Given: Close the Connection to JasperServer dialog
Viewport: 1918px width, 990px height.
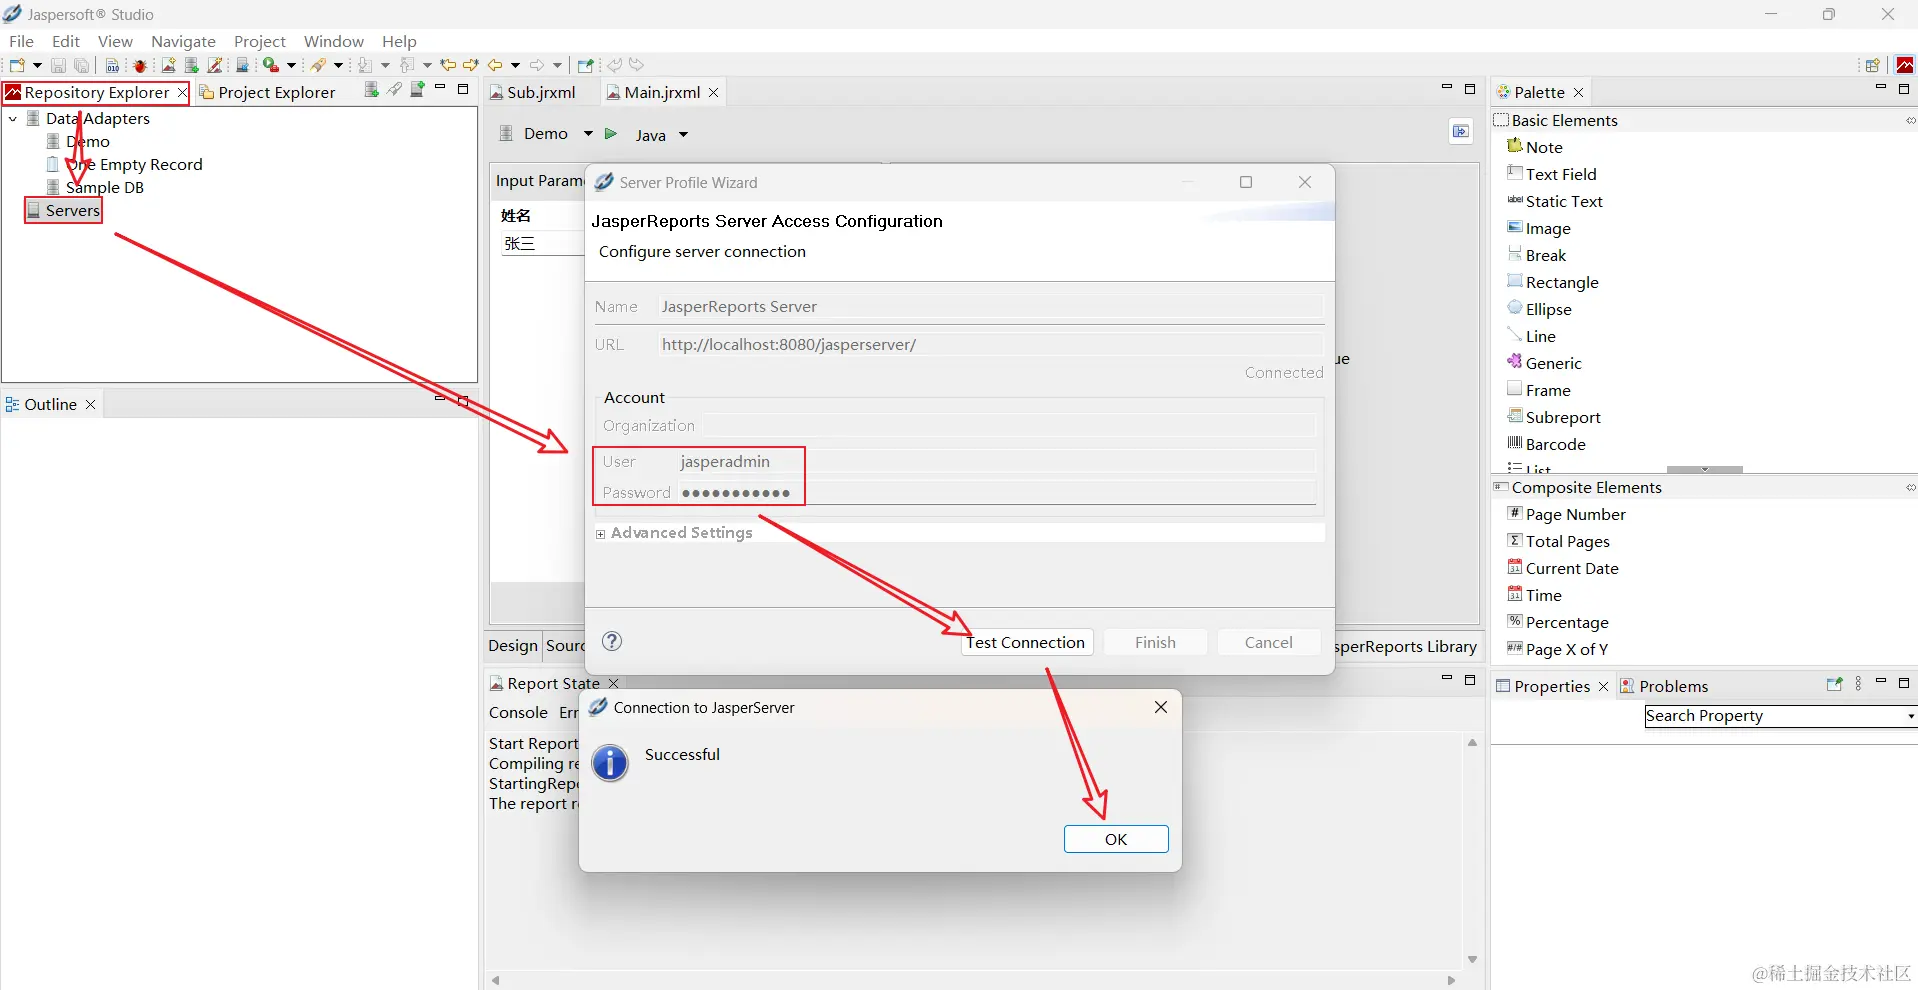Looking at the screenshot, I should pyautogui.click(x=1161, y=707).
